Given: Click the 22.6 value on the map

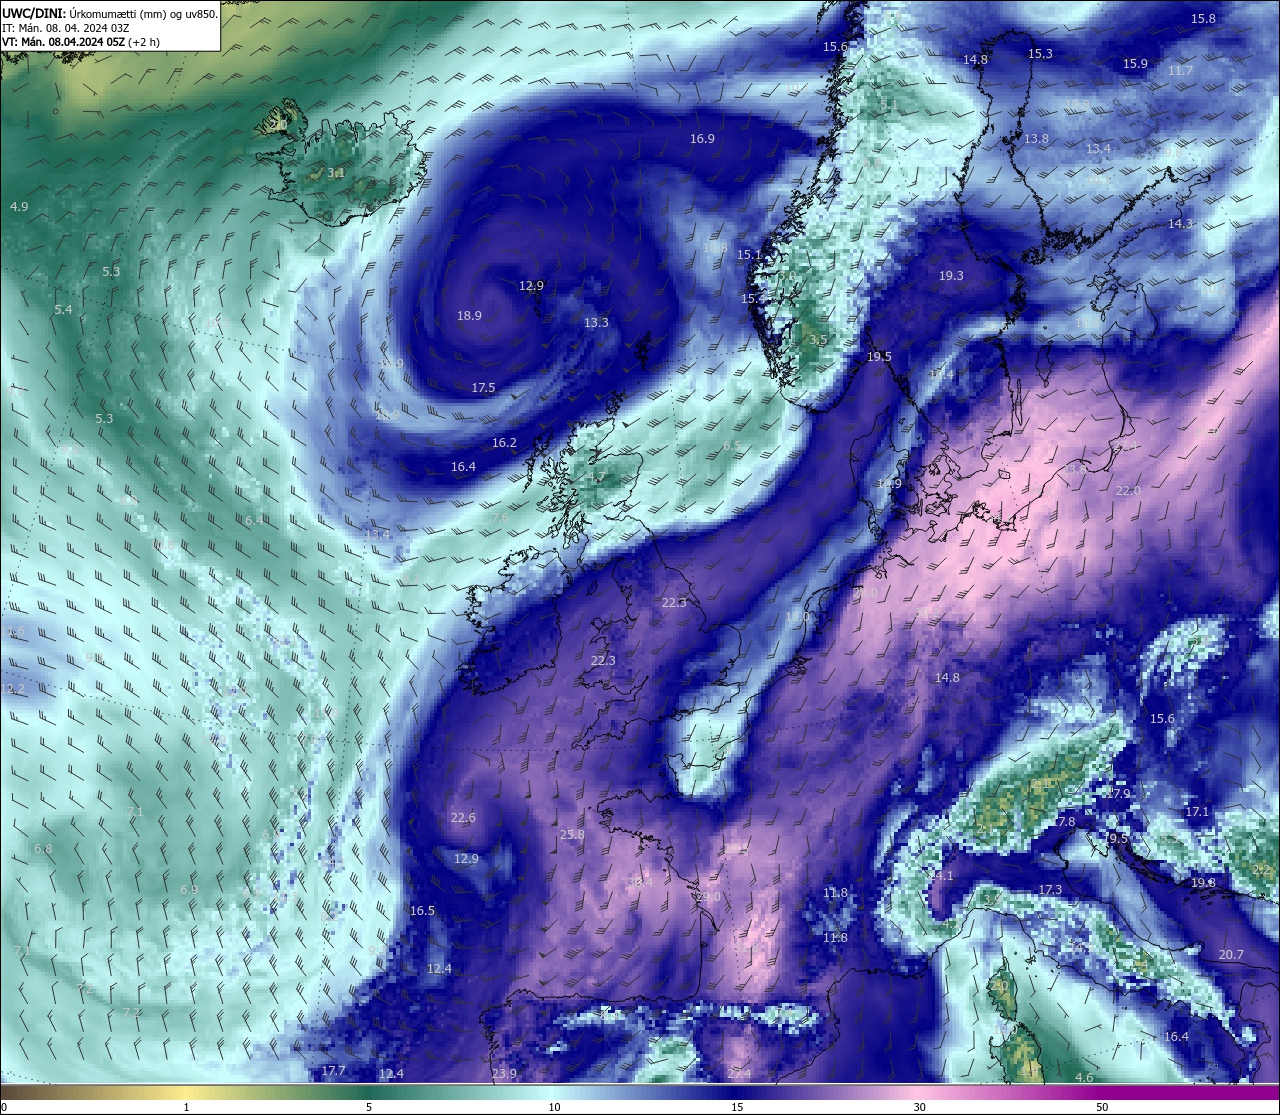Looking at the screenshot, I should [x=463, y=817].
